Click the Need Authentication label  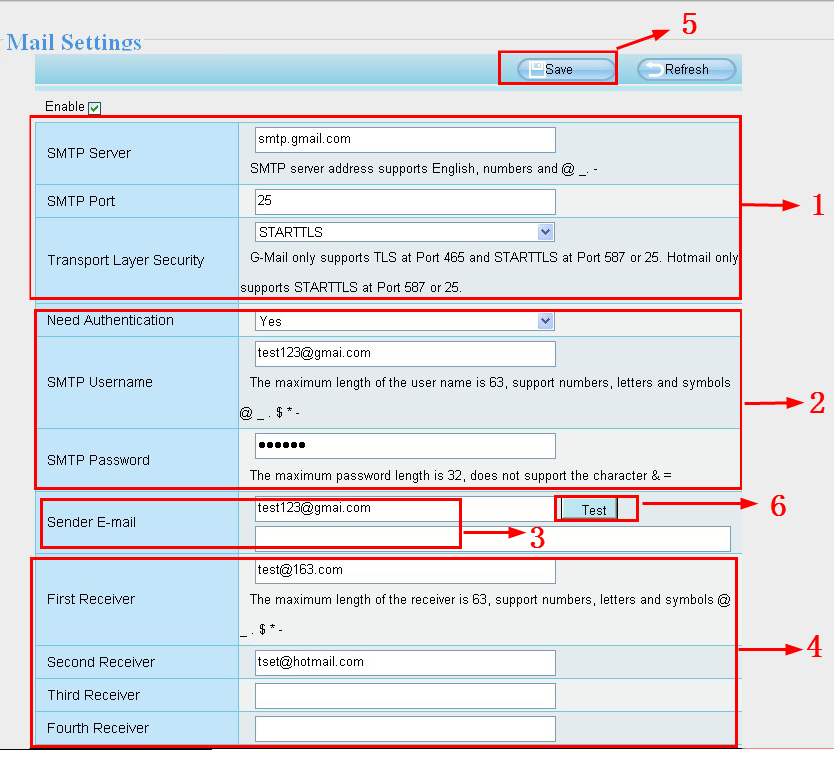click(x=110, y=320)
